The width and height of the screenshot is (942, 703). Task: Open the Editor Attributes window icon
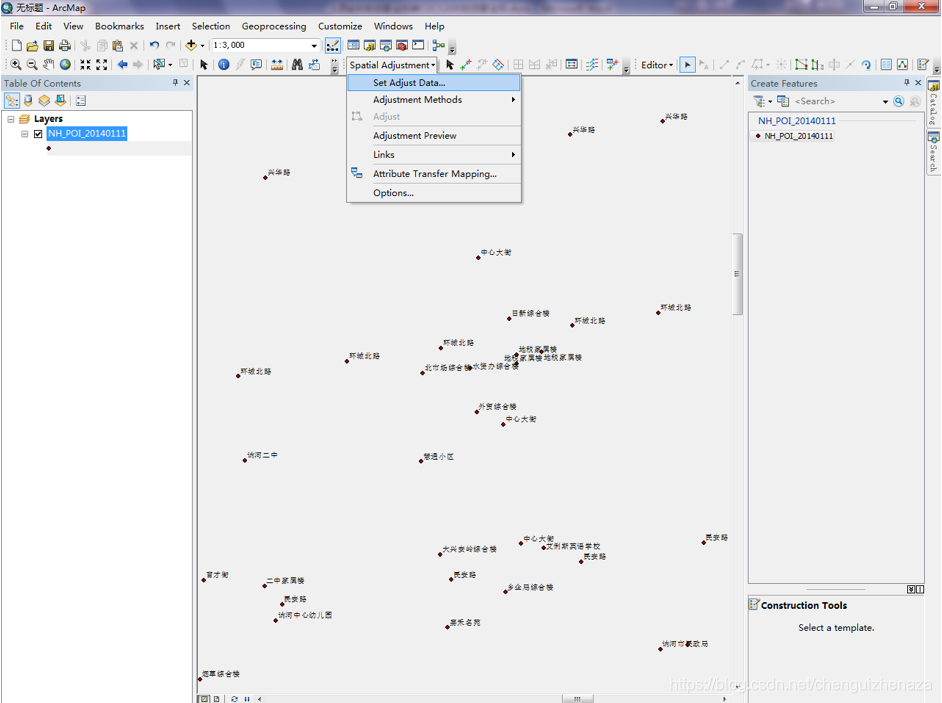coord(886,64)
